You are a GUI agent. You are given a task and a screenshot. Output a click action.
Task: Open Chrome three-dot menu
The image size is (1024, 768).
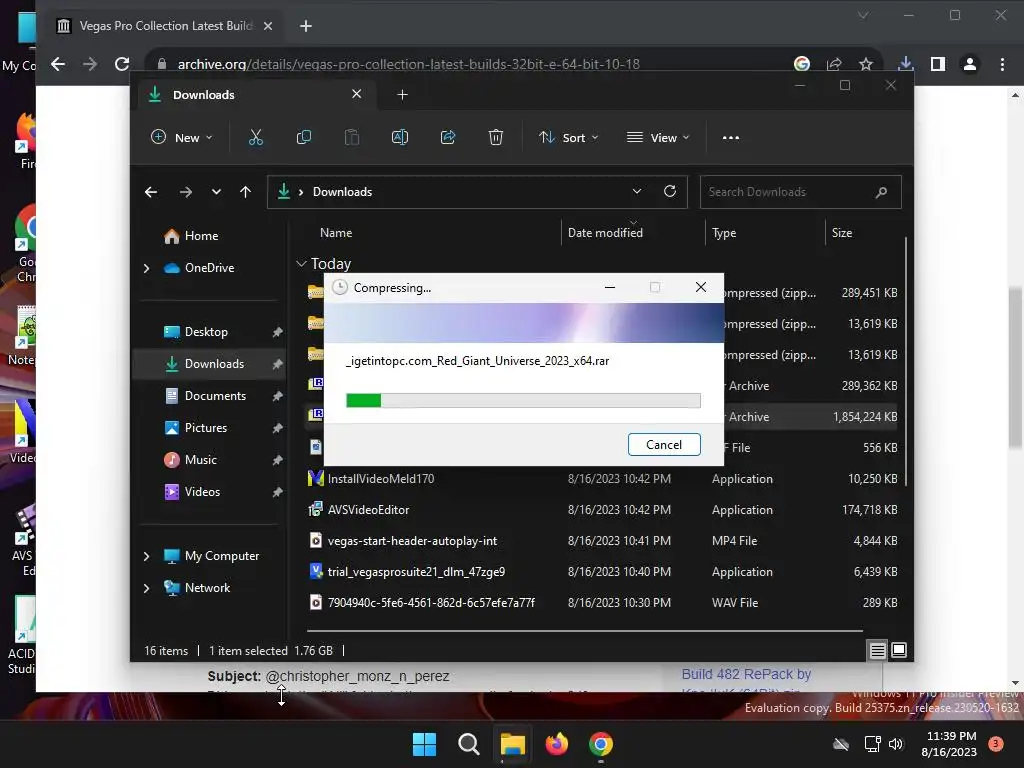click(x=1002, y=64)
